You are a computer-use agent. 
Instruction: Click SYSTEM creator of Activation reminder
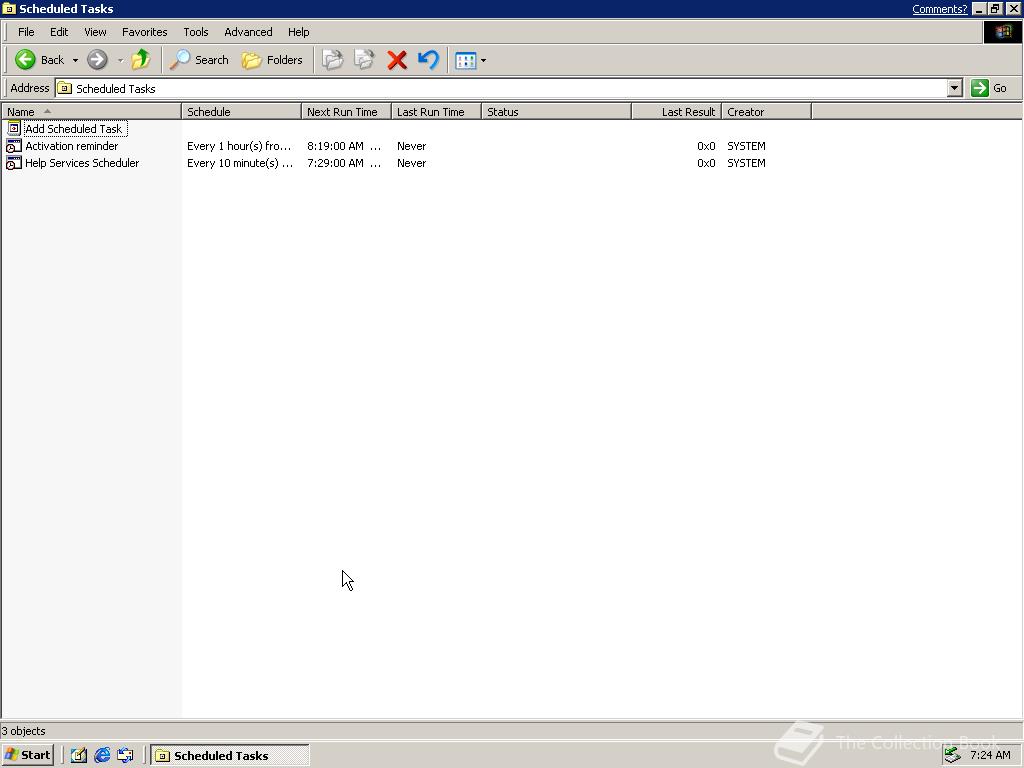coord(746,146)
